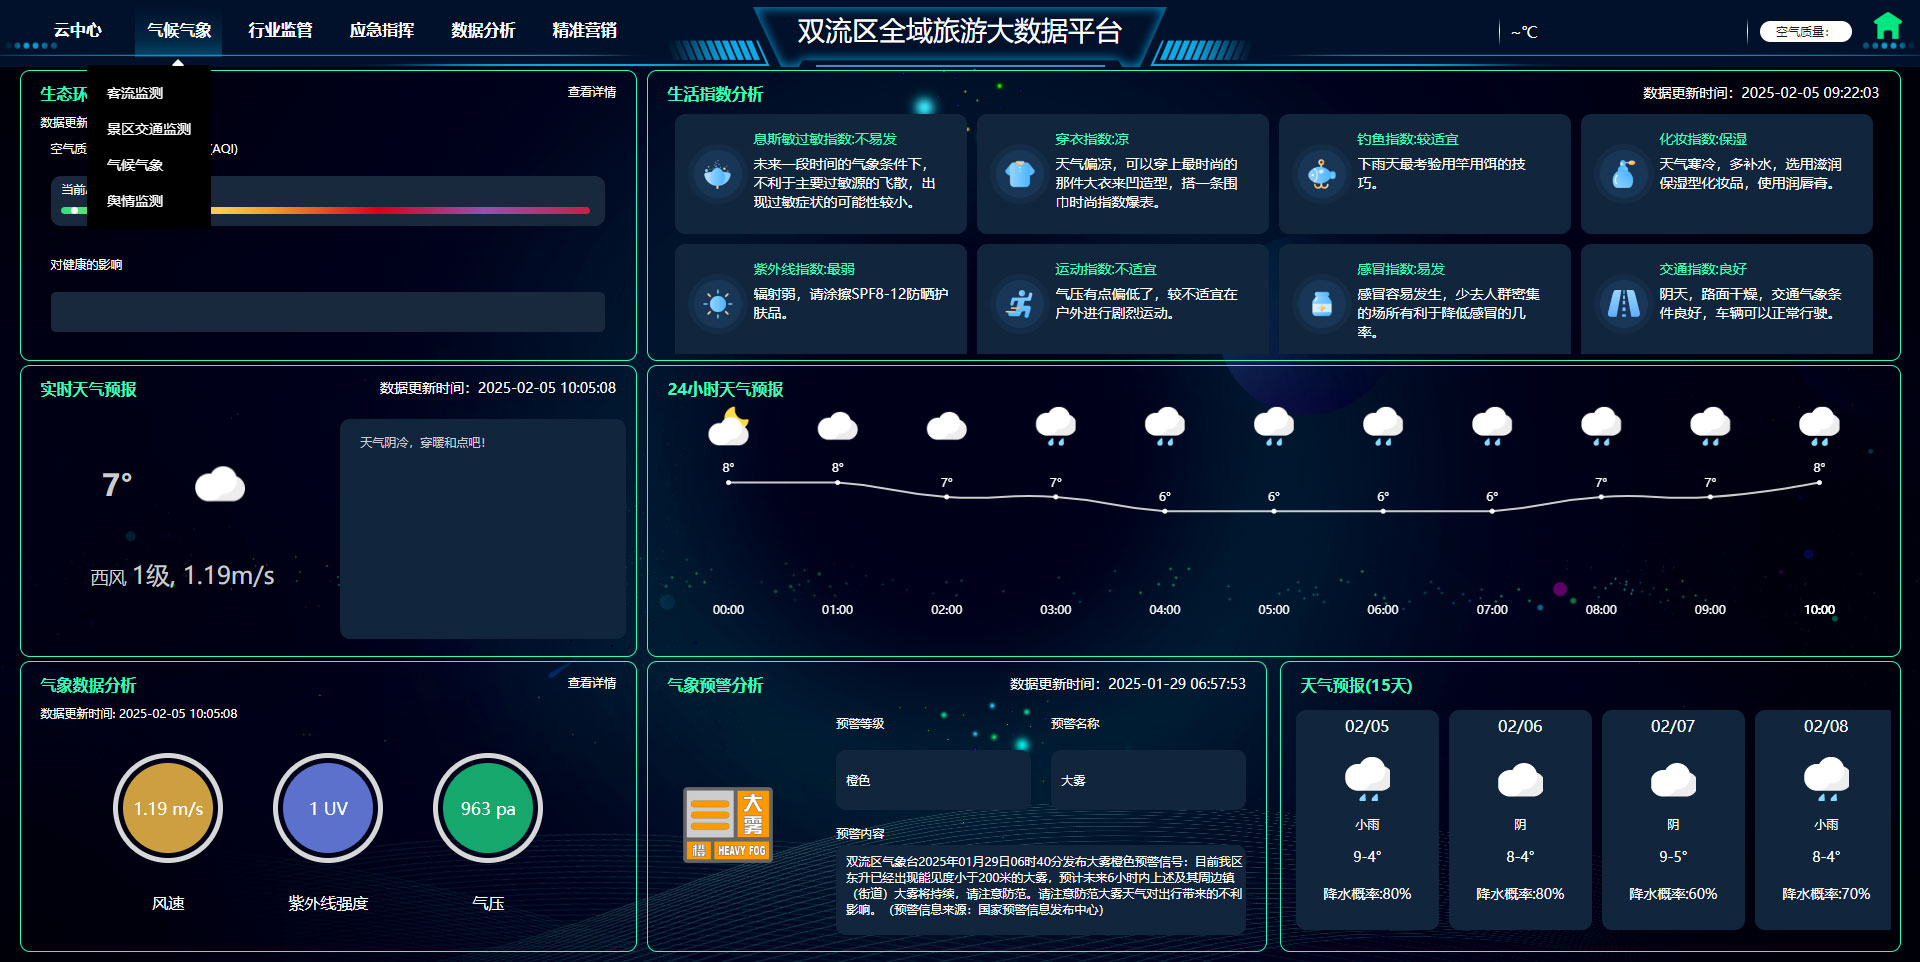The image size is (1920, 962).
Task: Expand the 行业监管 navigation menu
Action: coord(280,30)
